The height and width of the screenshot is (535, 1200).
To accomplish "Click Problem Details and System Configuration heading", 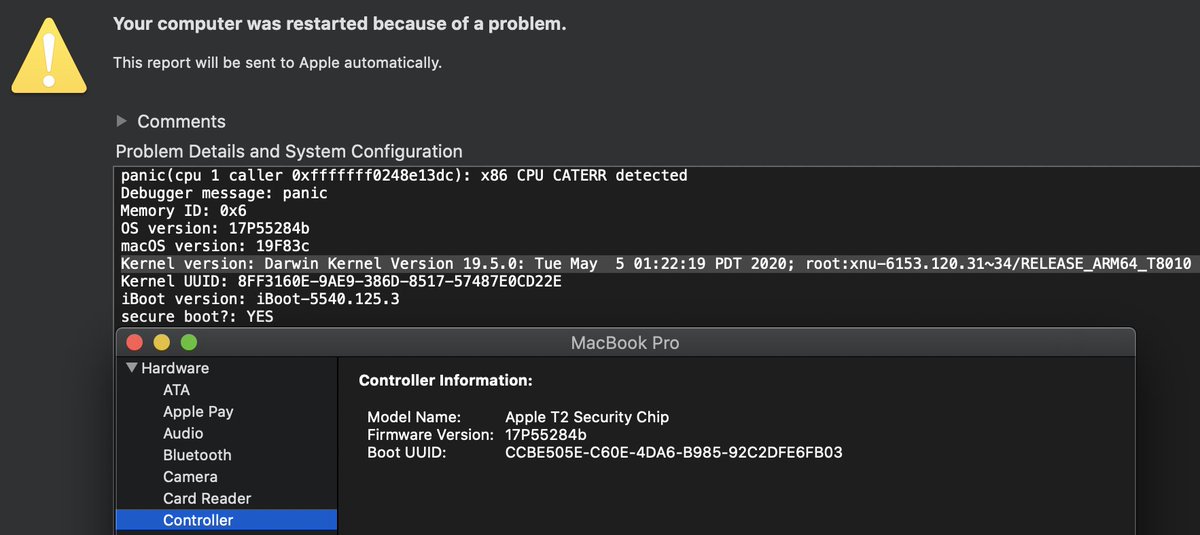I will click(289, 152).
